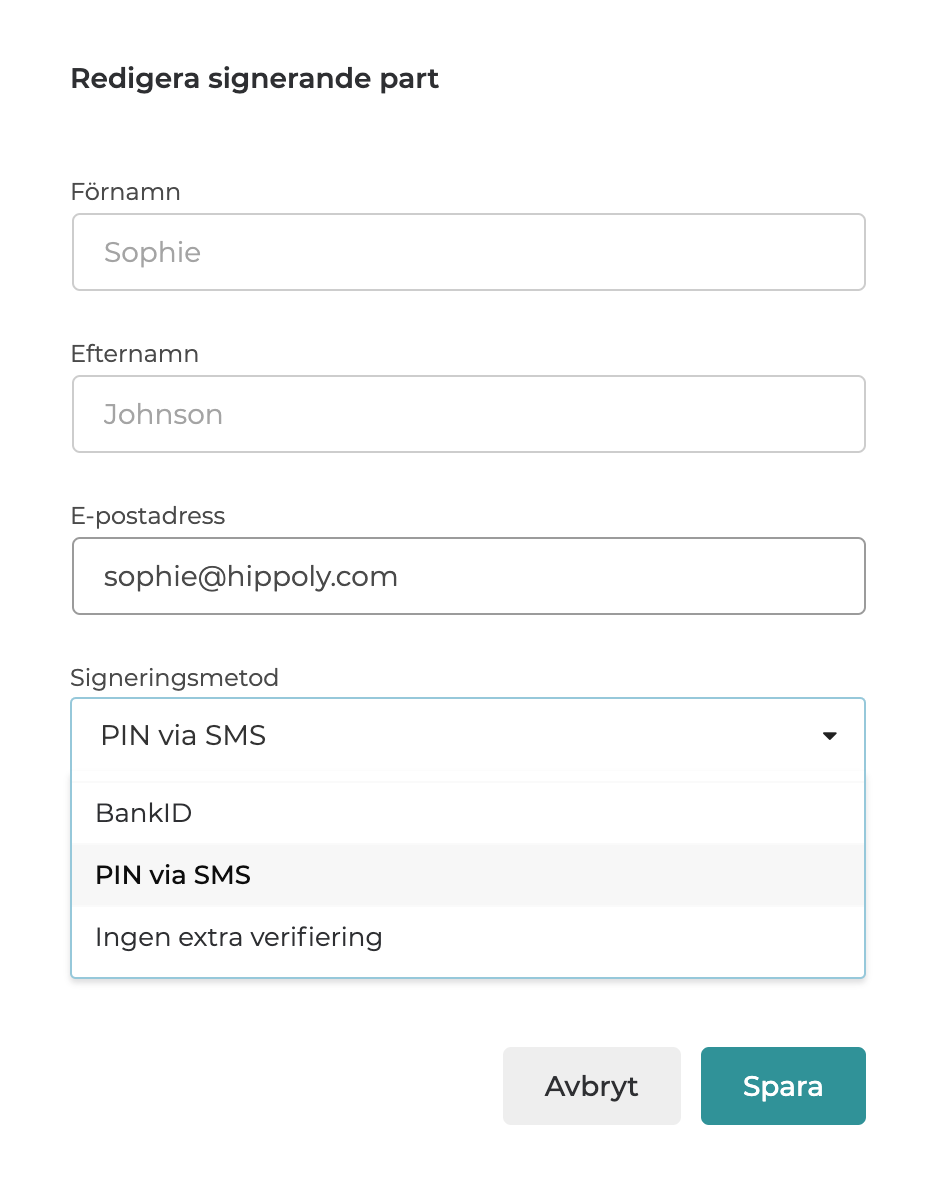Click the Efternamn field label
Screen dimensions: 932x1182
(x=134, y=354)
